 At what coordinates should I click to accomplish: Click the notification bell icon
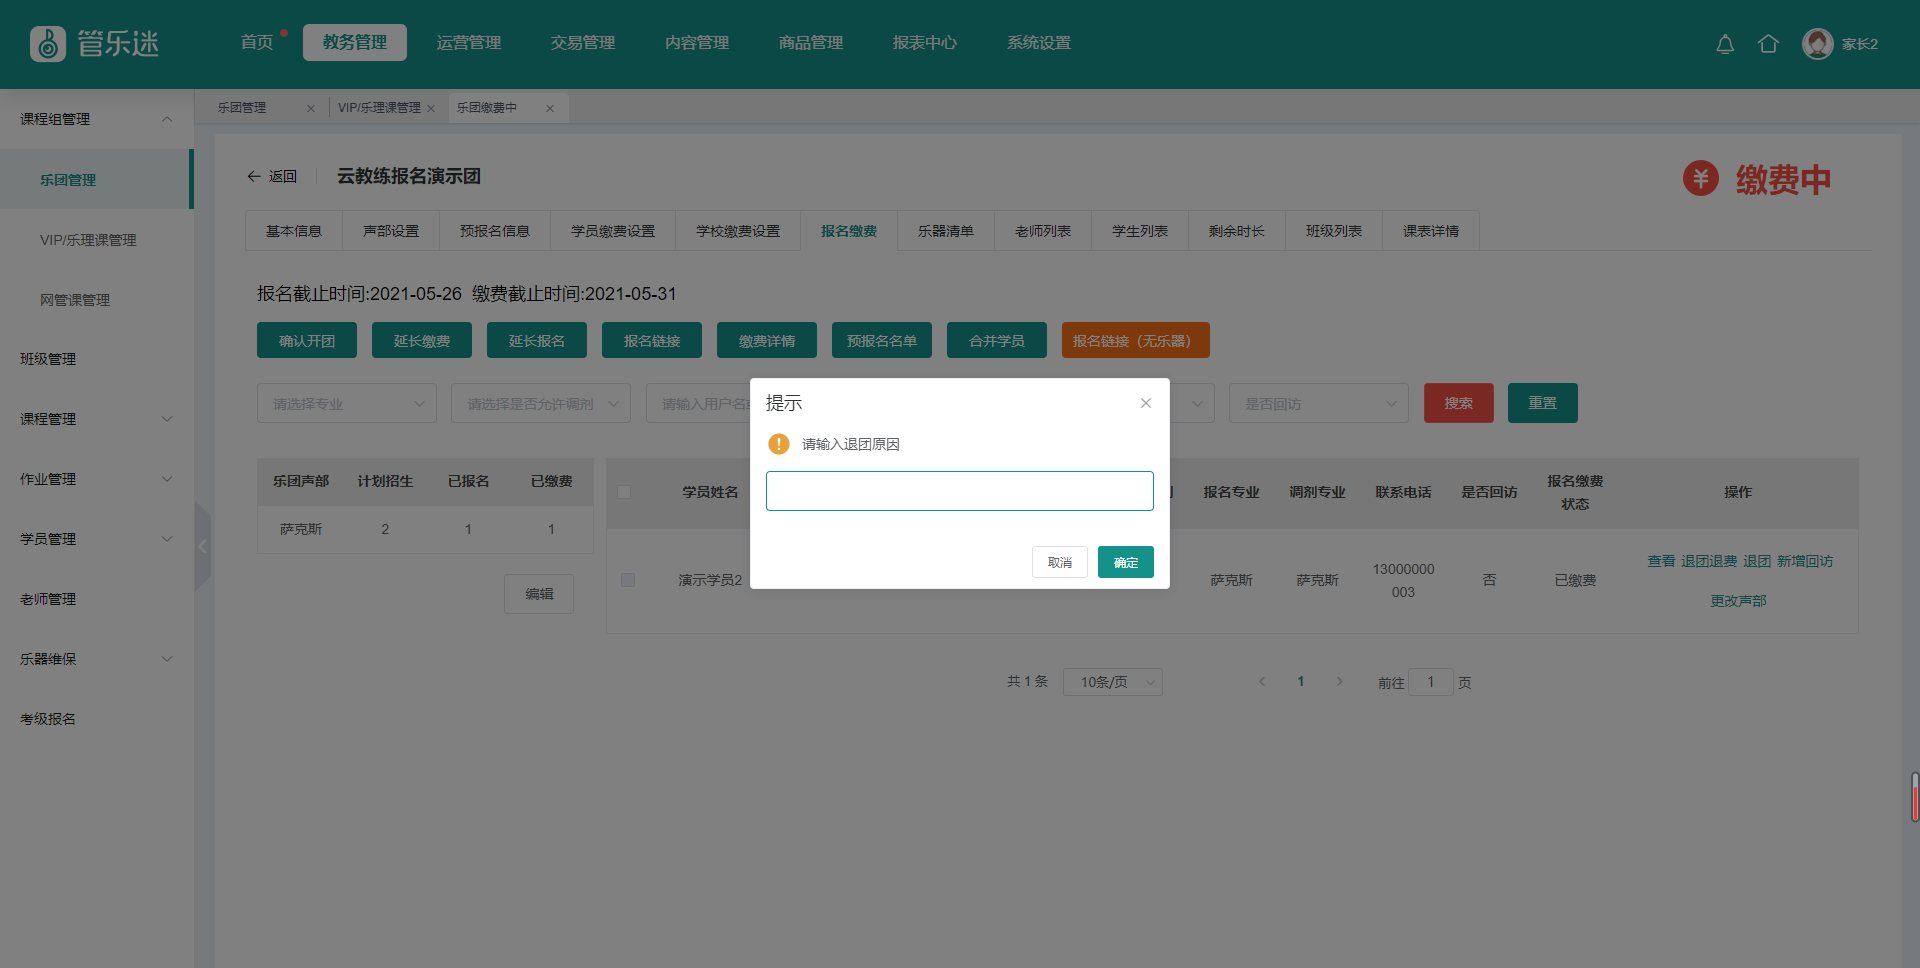click(1725, 44)
